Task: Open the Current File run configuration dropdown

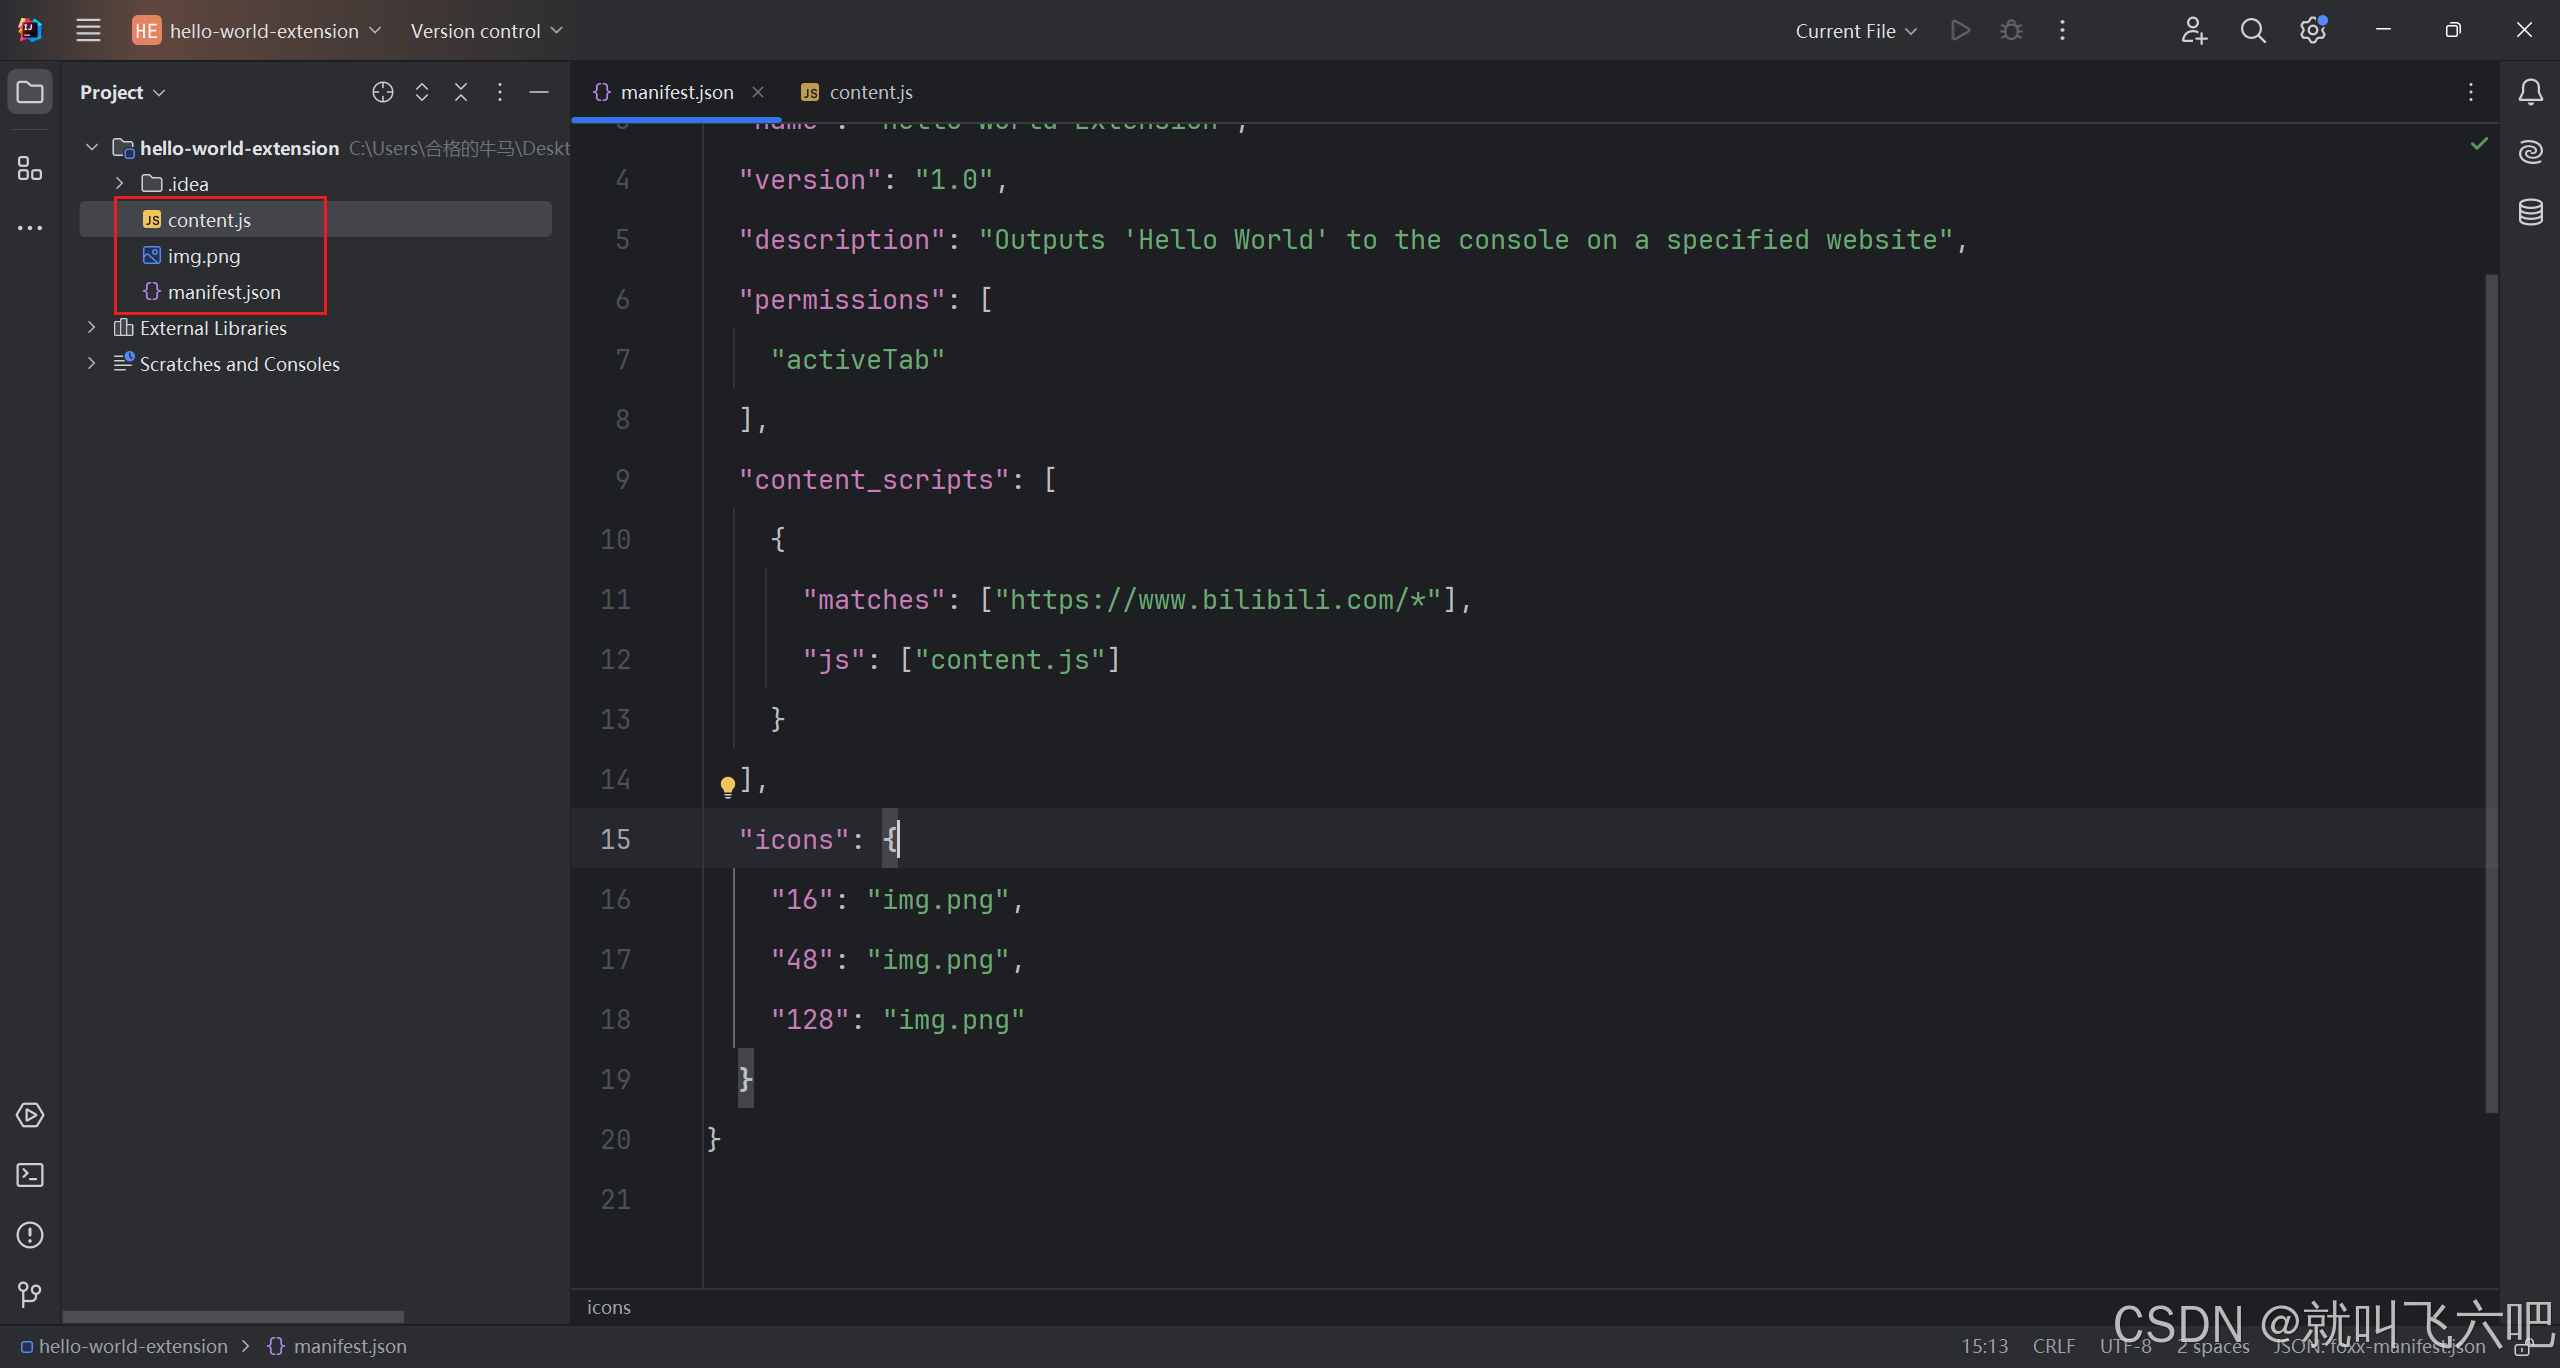Action: click(x=1856, y=31)
